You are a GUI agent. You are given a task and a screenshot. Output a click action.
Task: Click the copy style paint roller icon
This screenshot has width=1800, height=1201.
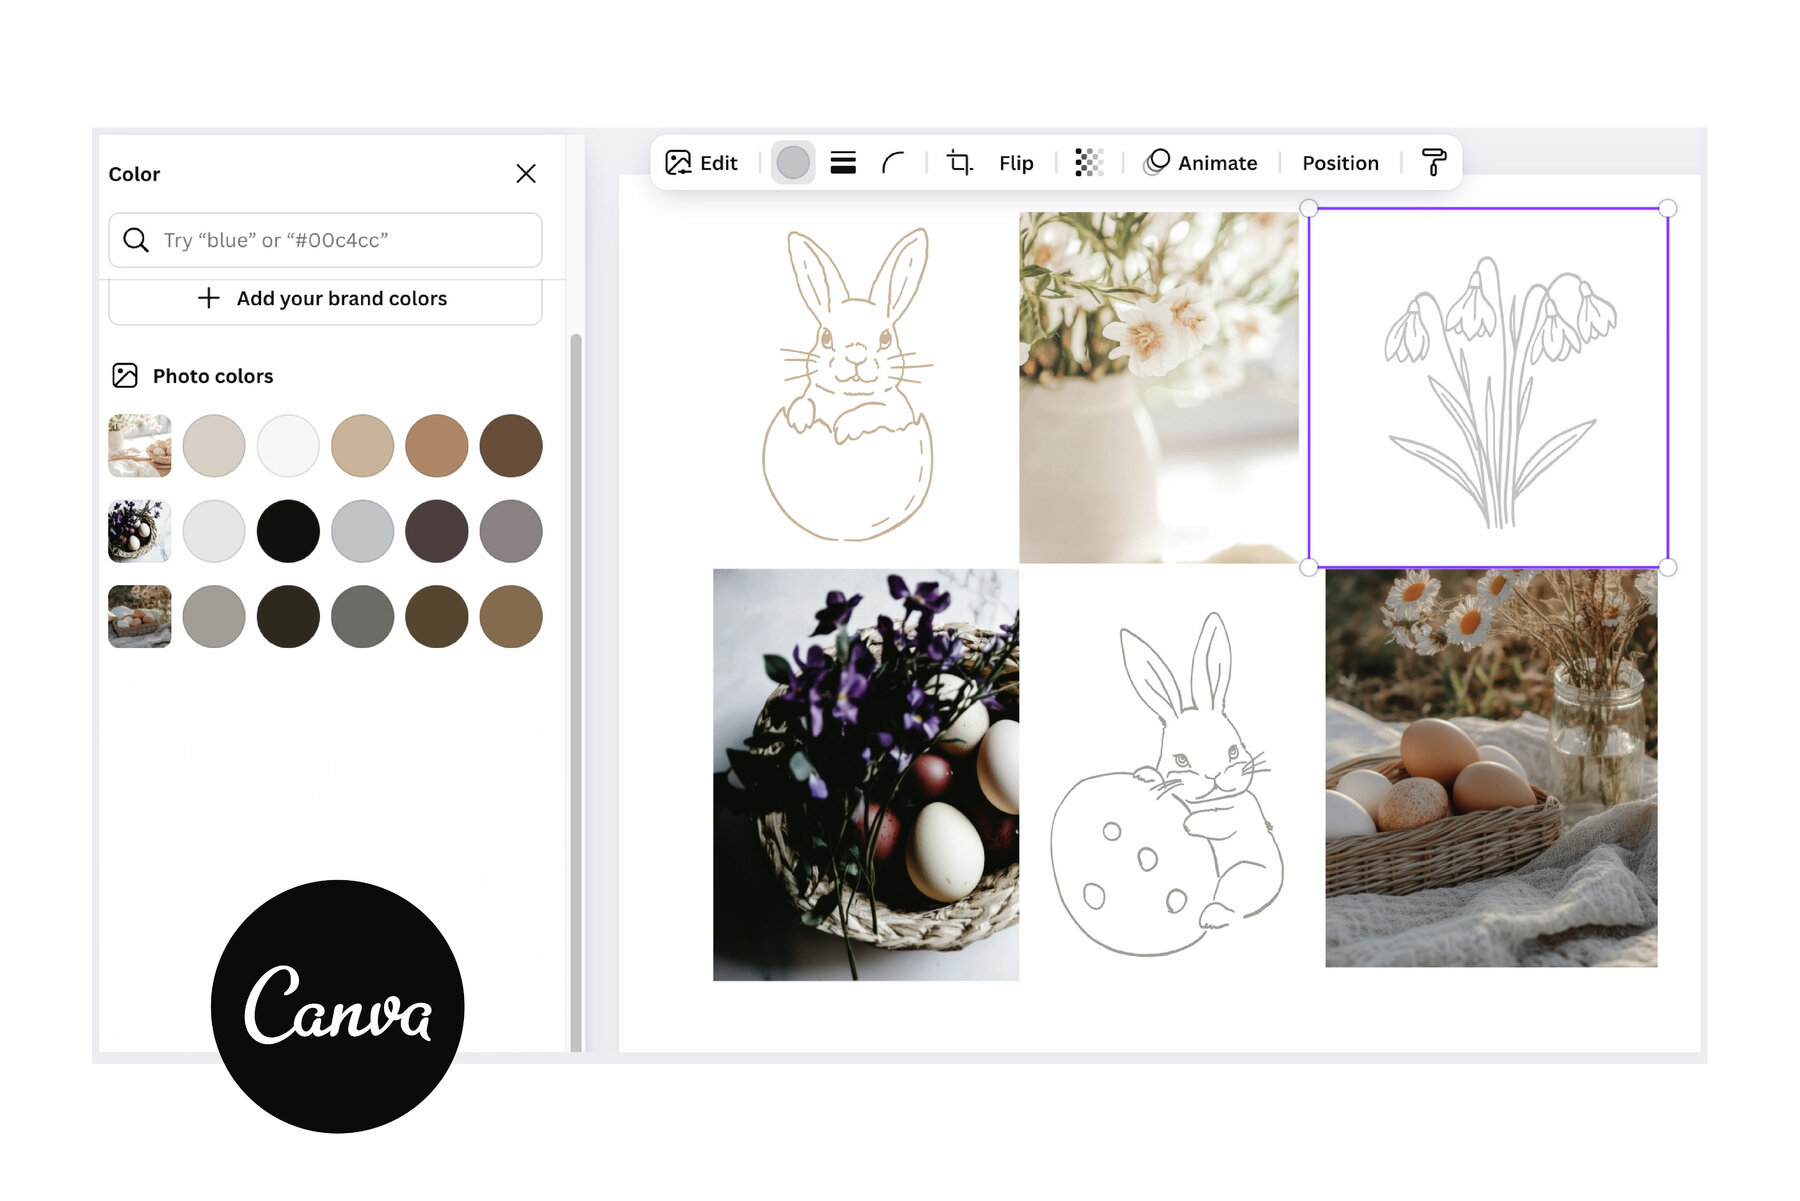[1433, 163]
